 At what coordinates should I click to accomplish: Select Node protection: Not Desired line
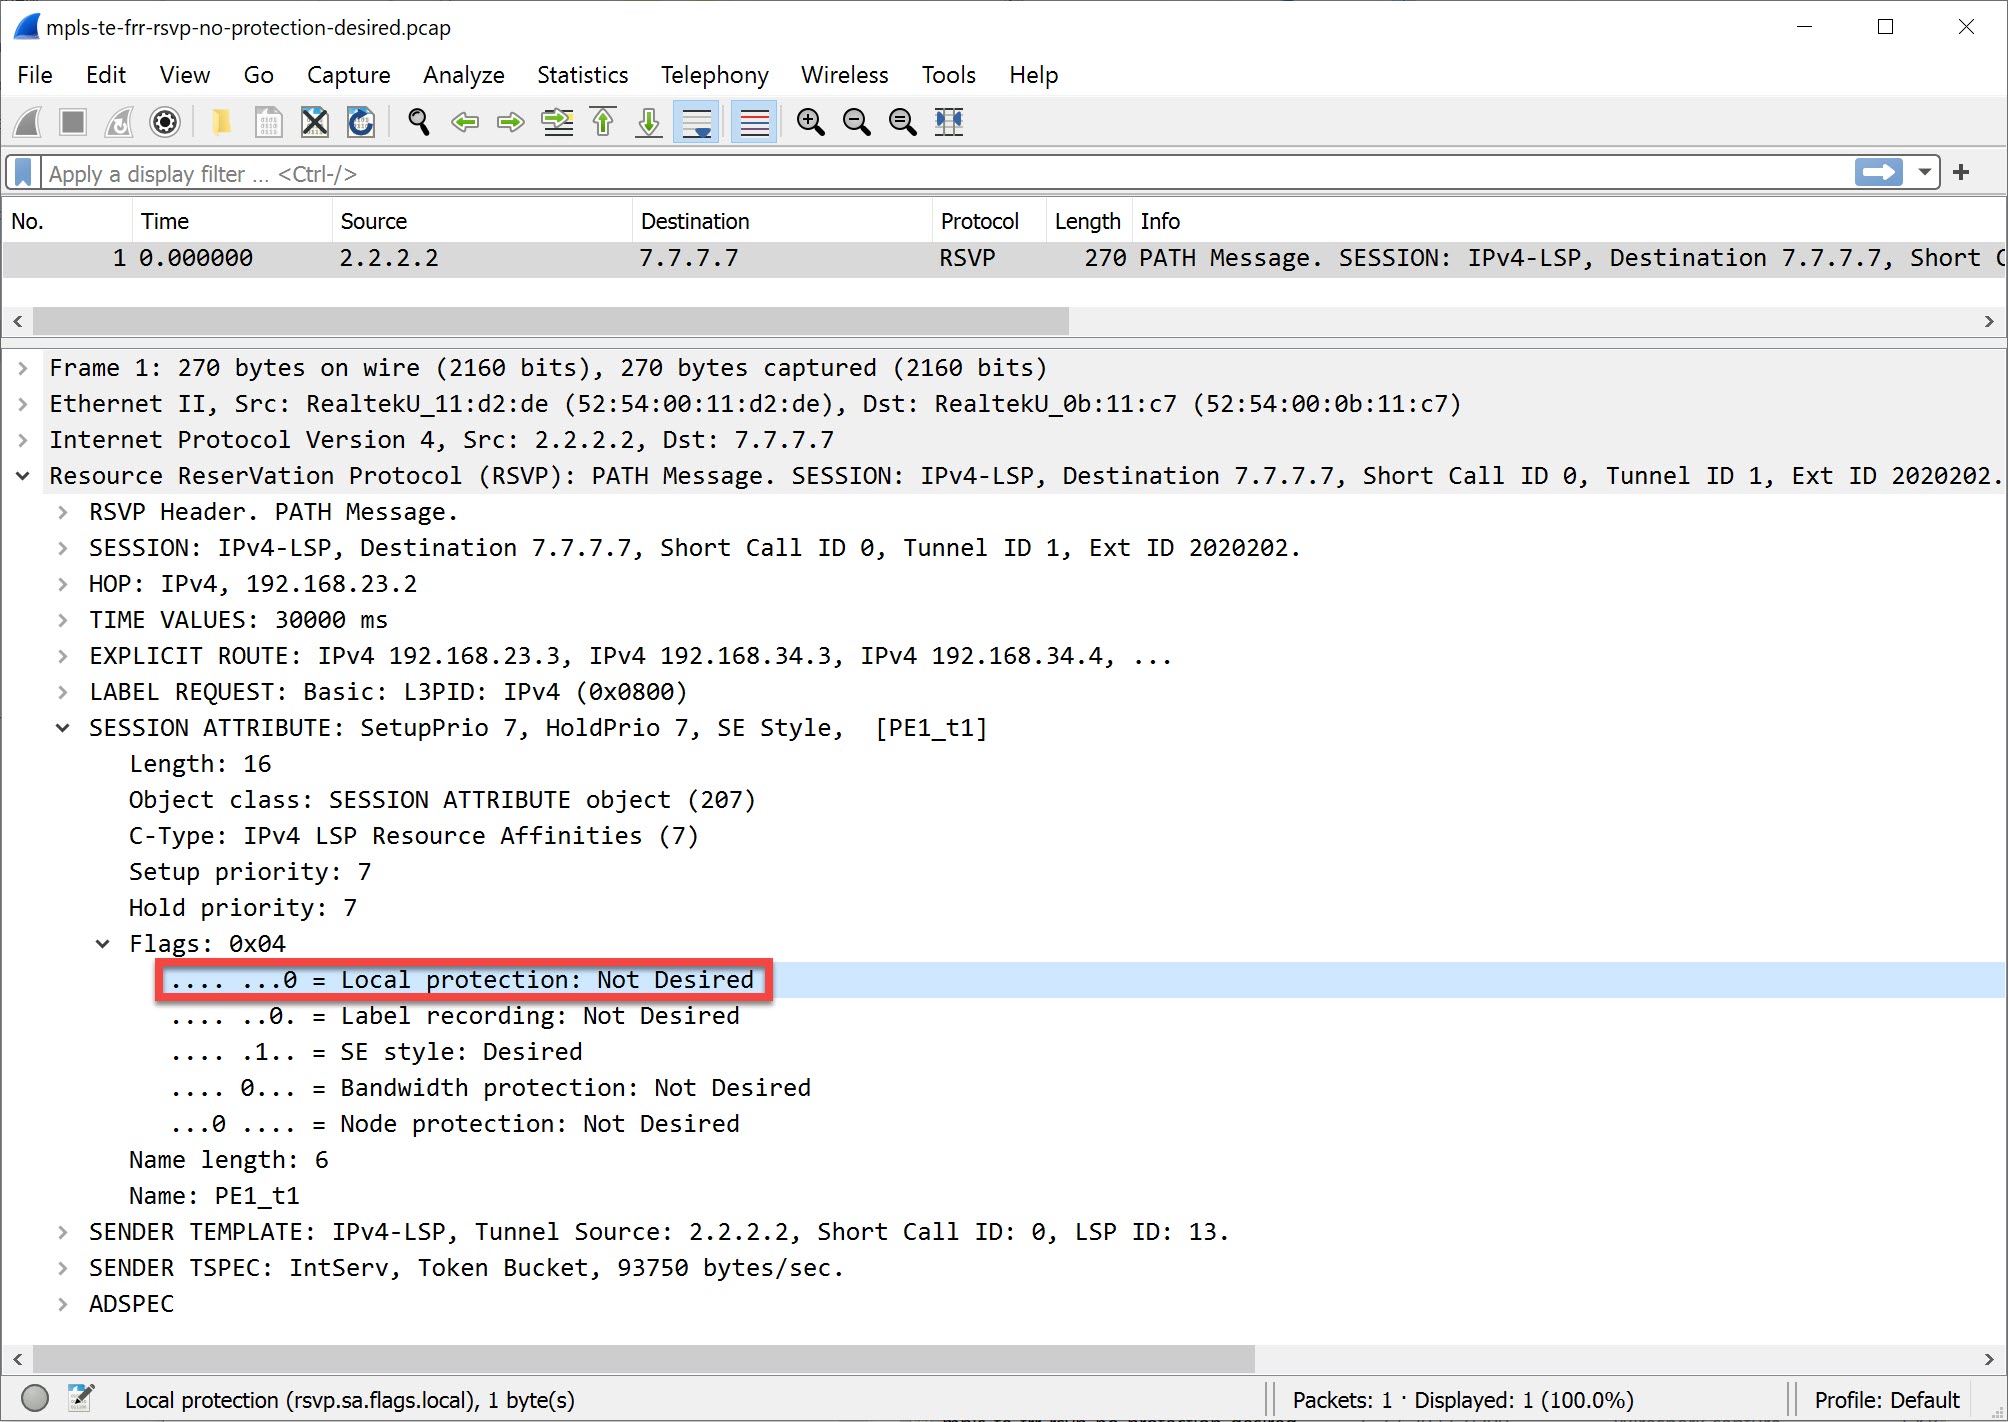(x=455, y=1124)
